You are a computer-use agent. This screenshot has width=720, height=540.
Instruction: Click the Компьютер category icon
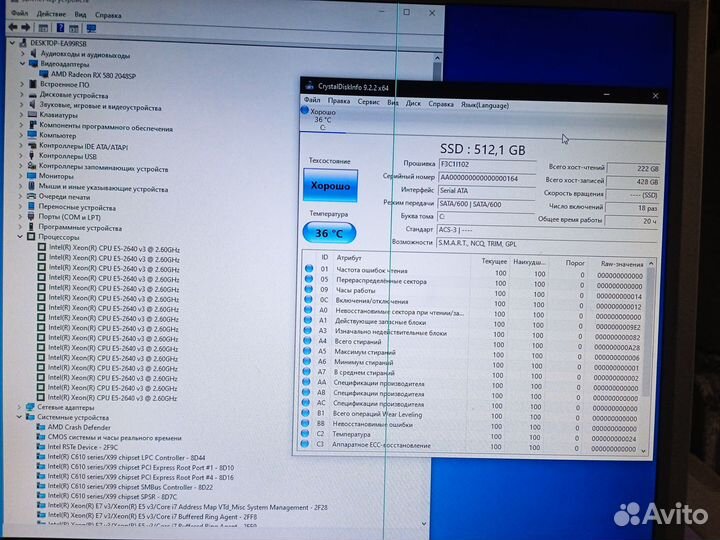tap(32, 135)
